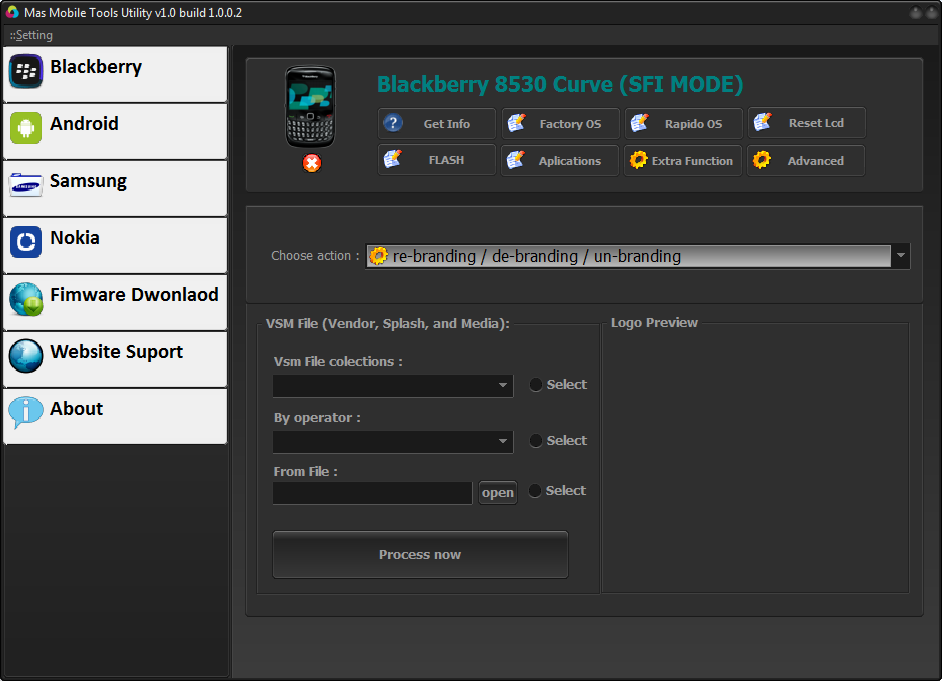Select the By operator radio button
942x681 pixels.
coord(535,441)
